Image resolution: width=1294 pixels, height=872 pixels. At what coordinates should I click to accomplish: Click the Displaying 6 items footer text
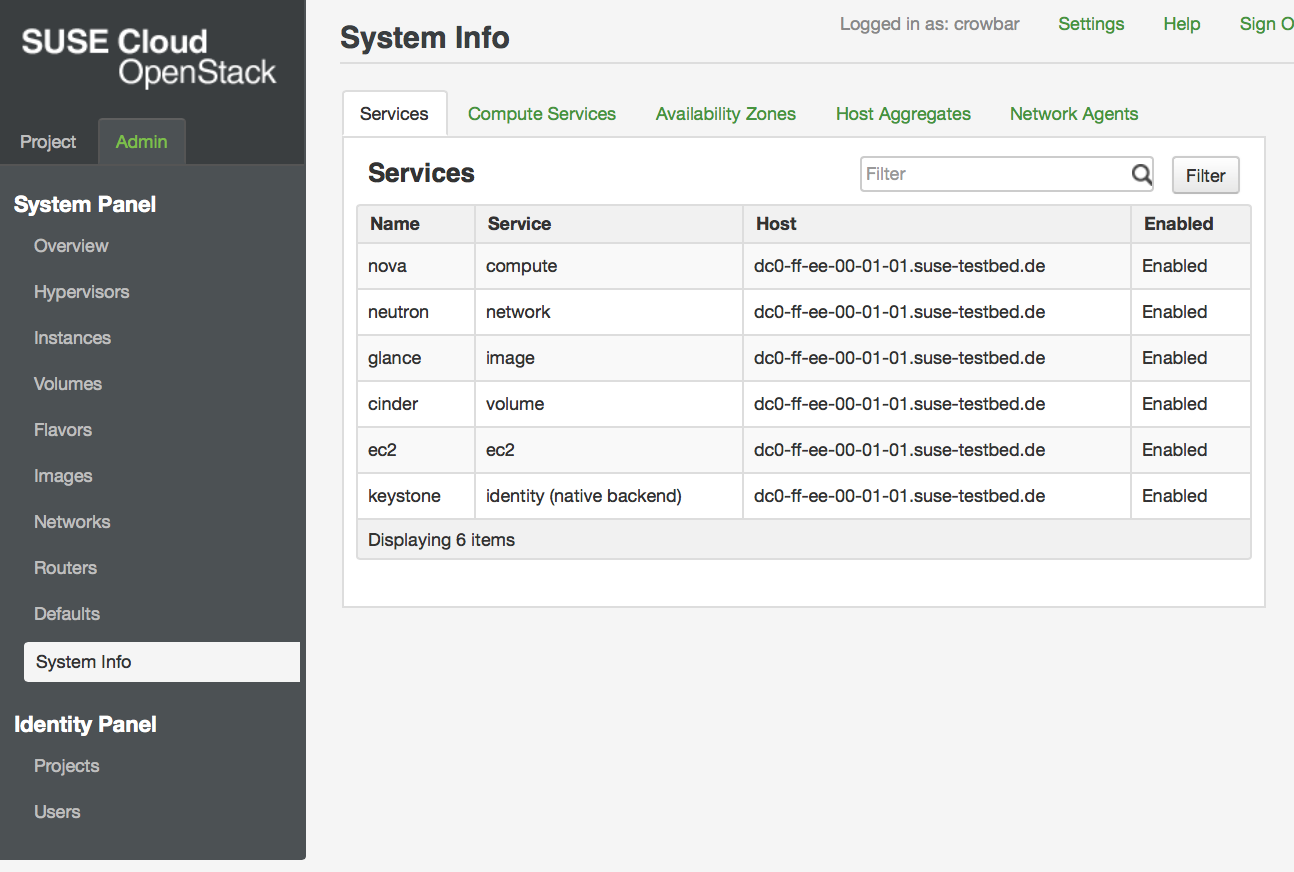[441, 540]
